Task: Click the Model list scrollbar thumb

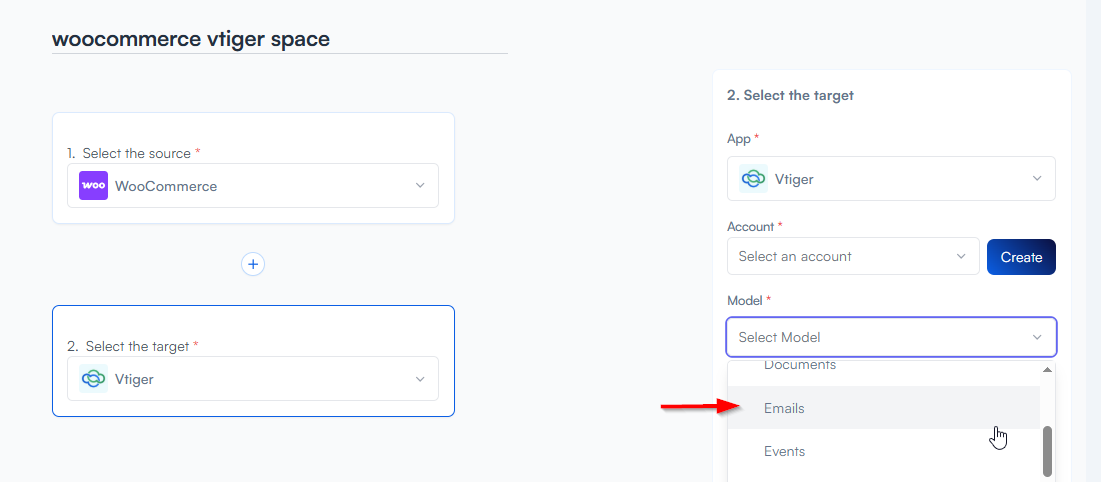Action: coord(1047,451)
